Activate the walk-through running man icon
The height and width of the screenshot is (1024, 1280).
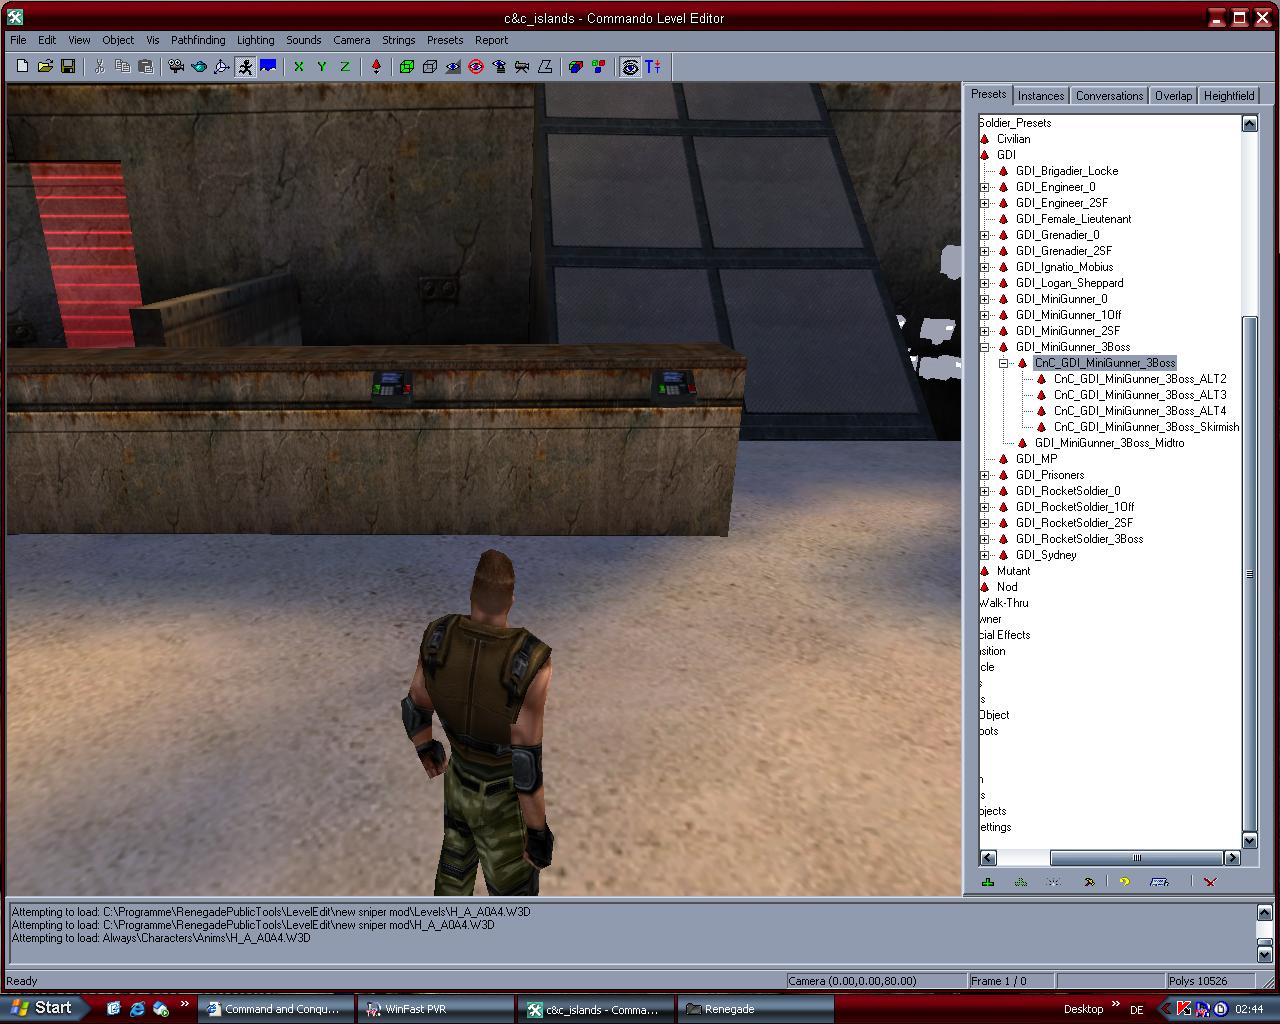coord(245,67)
